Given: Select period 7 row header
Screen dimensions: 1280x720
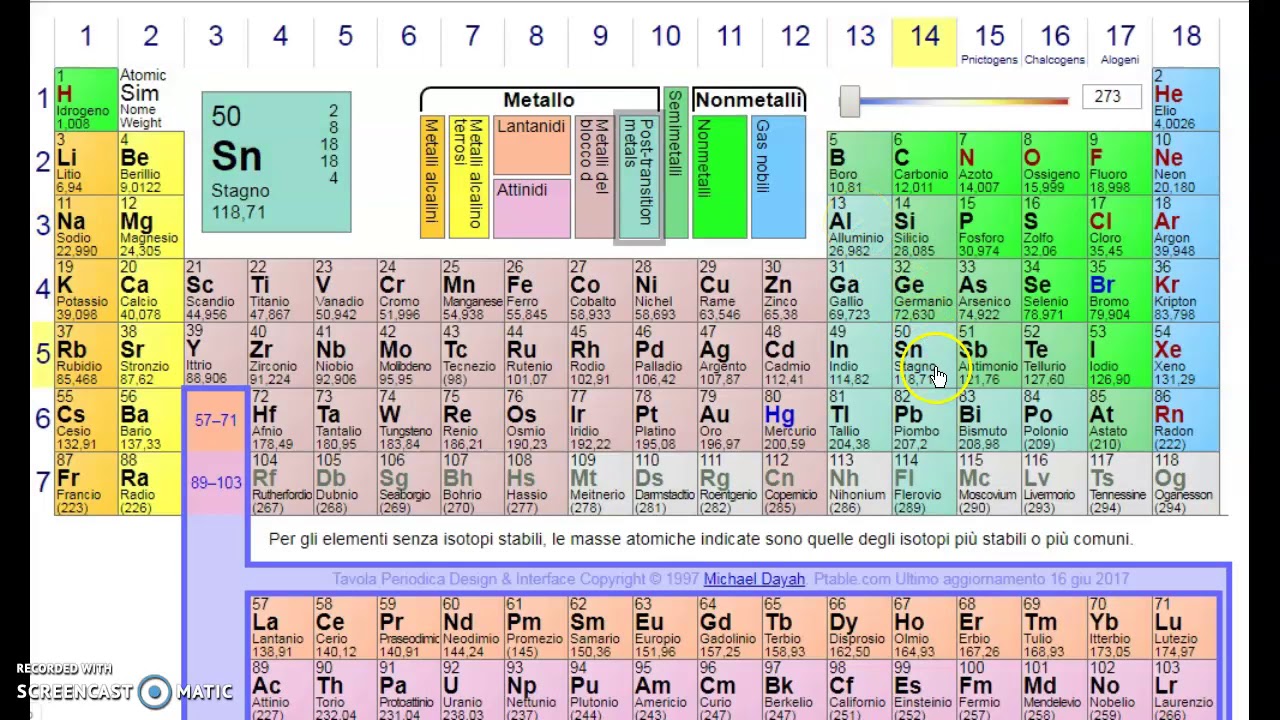Looking at the screenshot, I should [43, 482].
